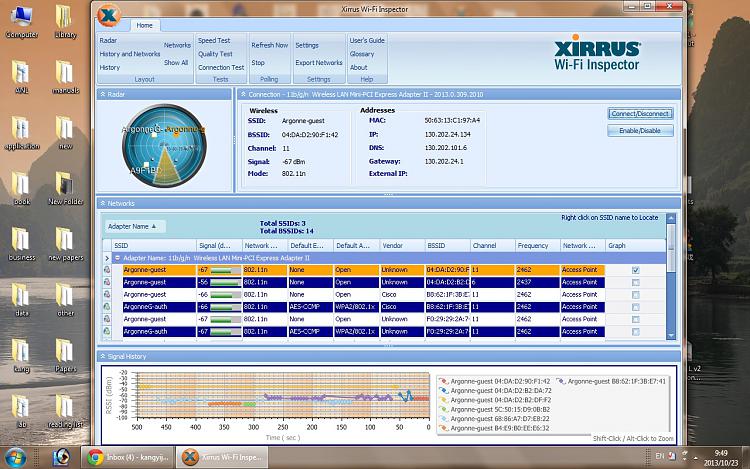Click Export Networks
This screenshot has height=469, width=750.
point(319,63)
